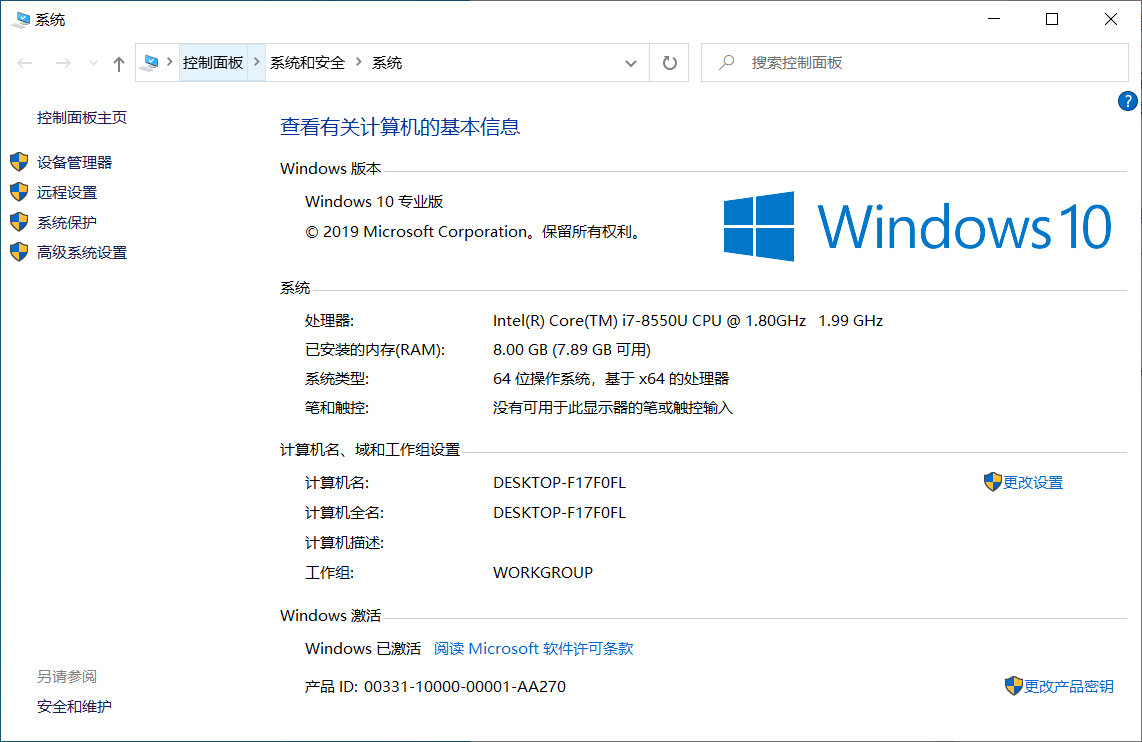This screenshot has width=1142, height=742.
Task: Click the computer icon in address bar
Action: coord(150,63)
